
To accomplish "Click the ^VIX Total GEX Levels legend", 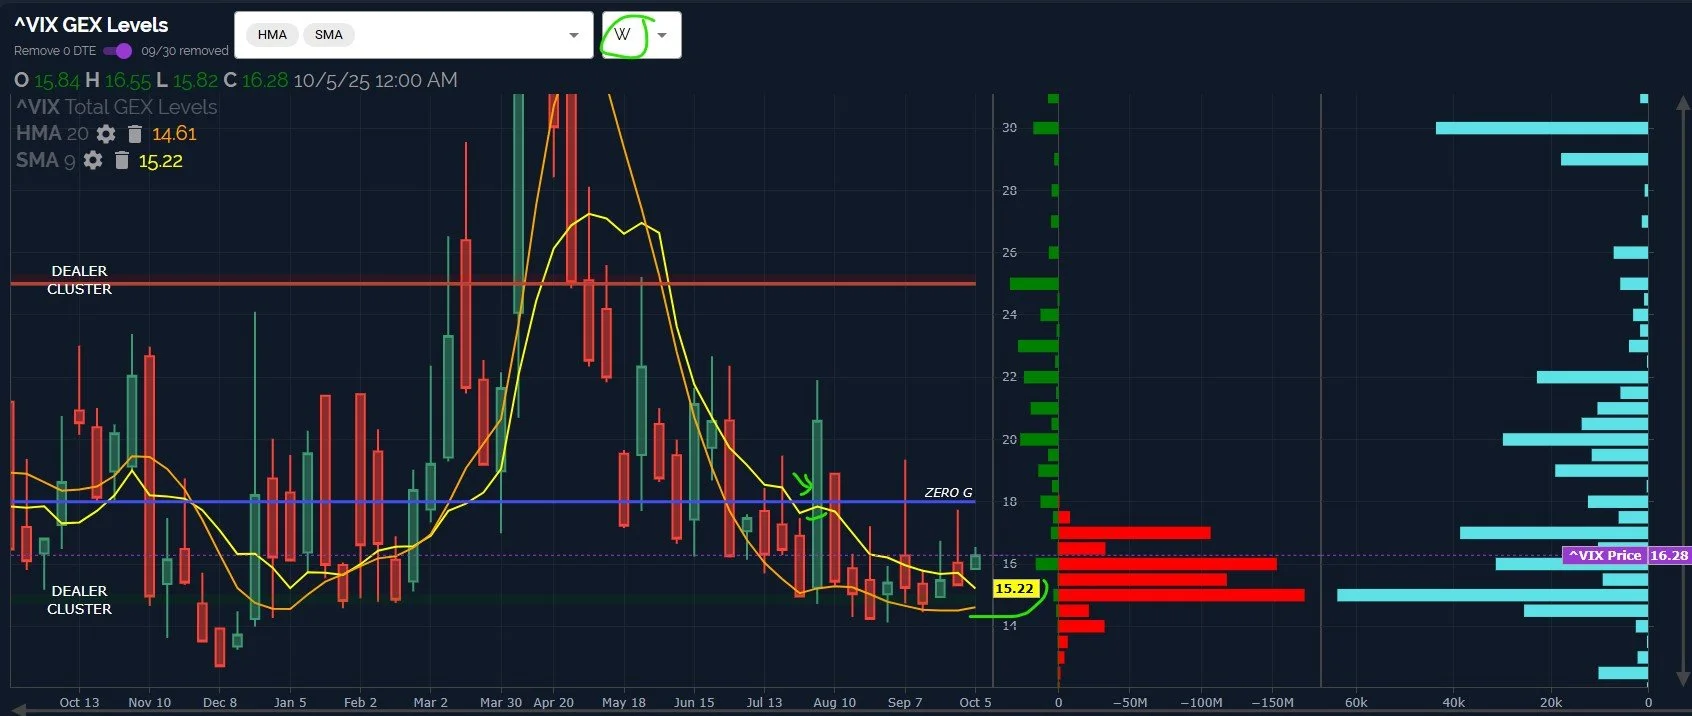I will pos(116,107).
